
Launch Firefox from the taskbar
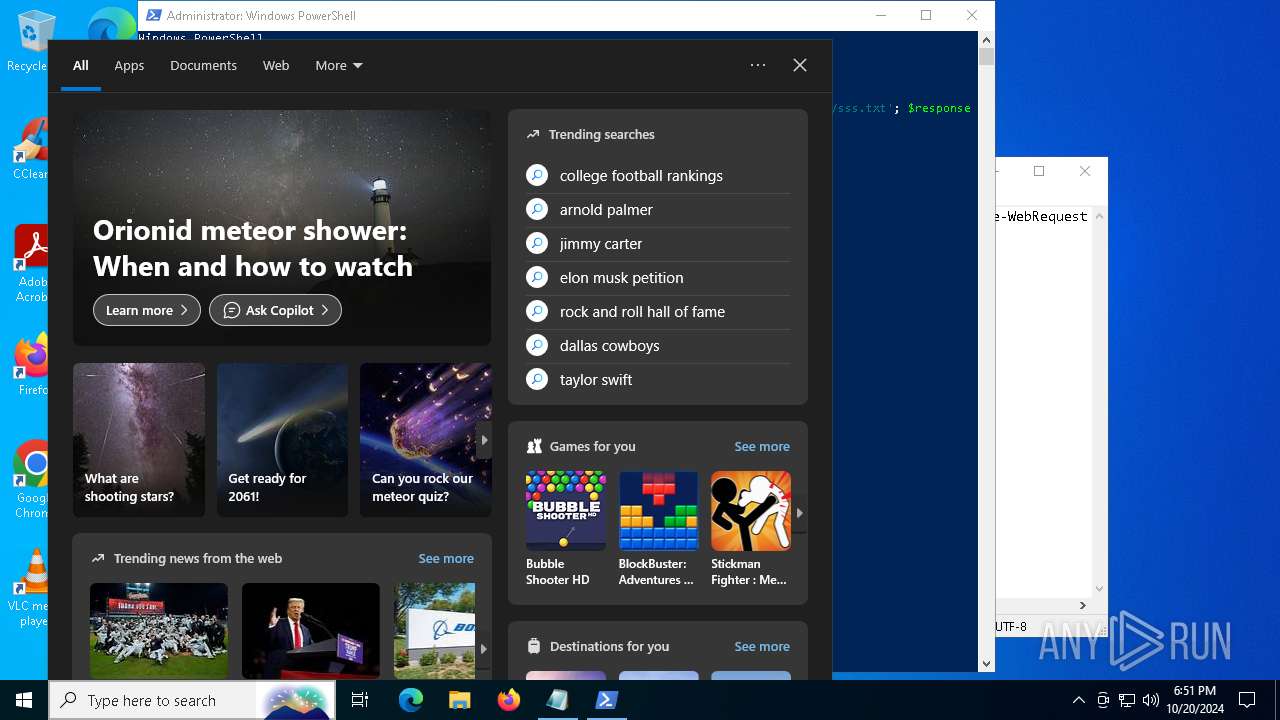tap(509, 700)
